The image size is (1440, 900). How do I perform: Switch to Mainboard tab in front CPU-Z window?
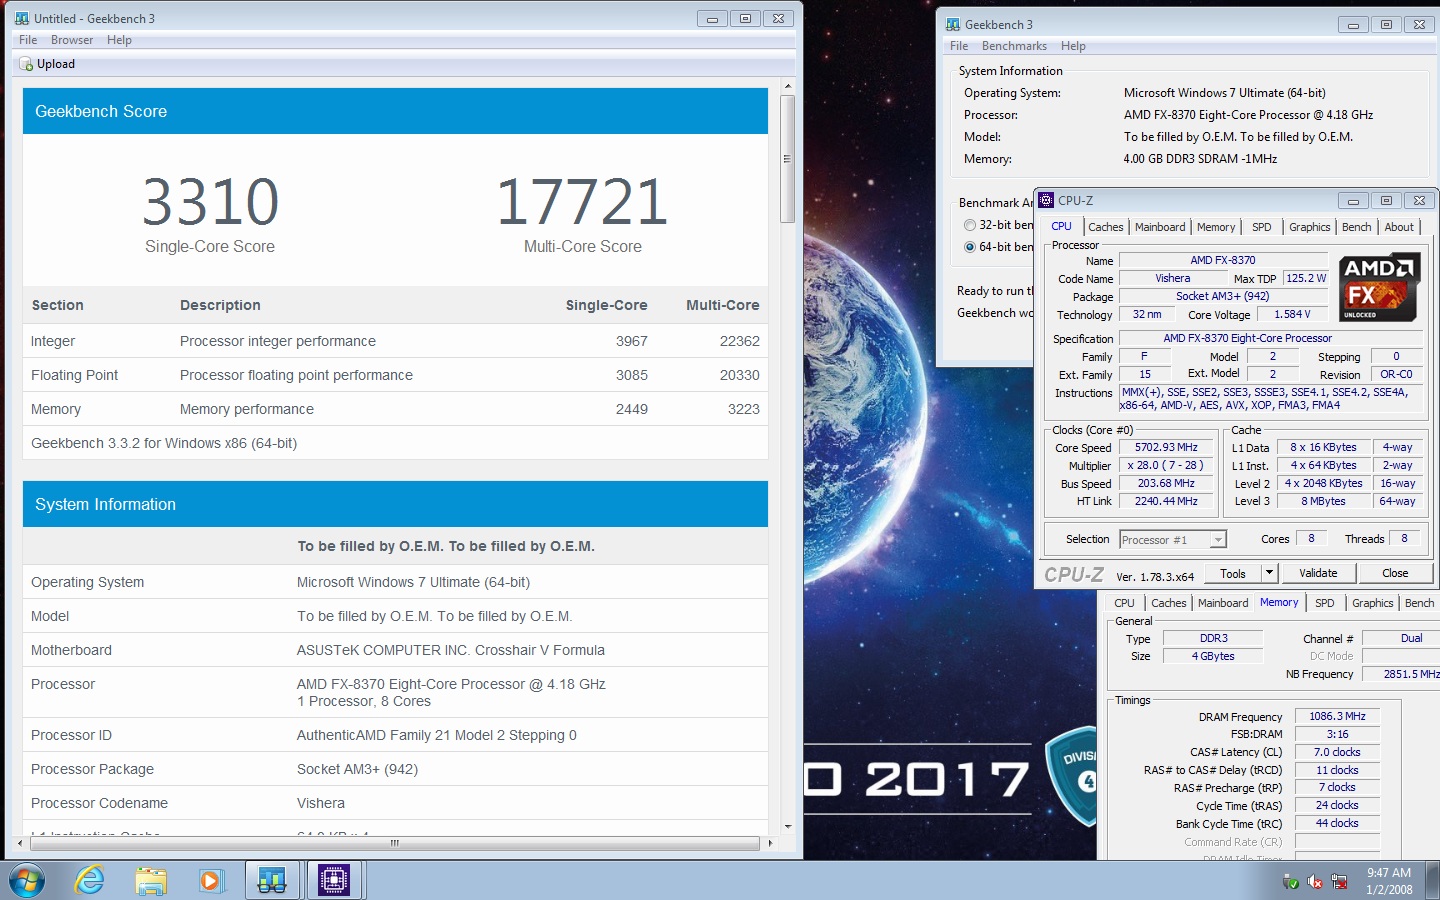click(x=1160, y=227)
